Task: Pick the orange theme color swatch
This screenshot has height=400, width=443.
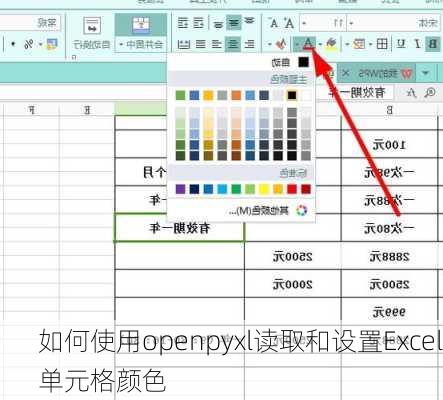Action: [236, 95]
